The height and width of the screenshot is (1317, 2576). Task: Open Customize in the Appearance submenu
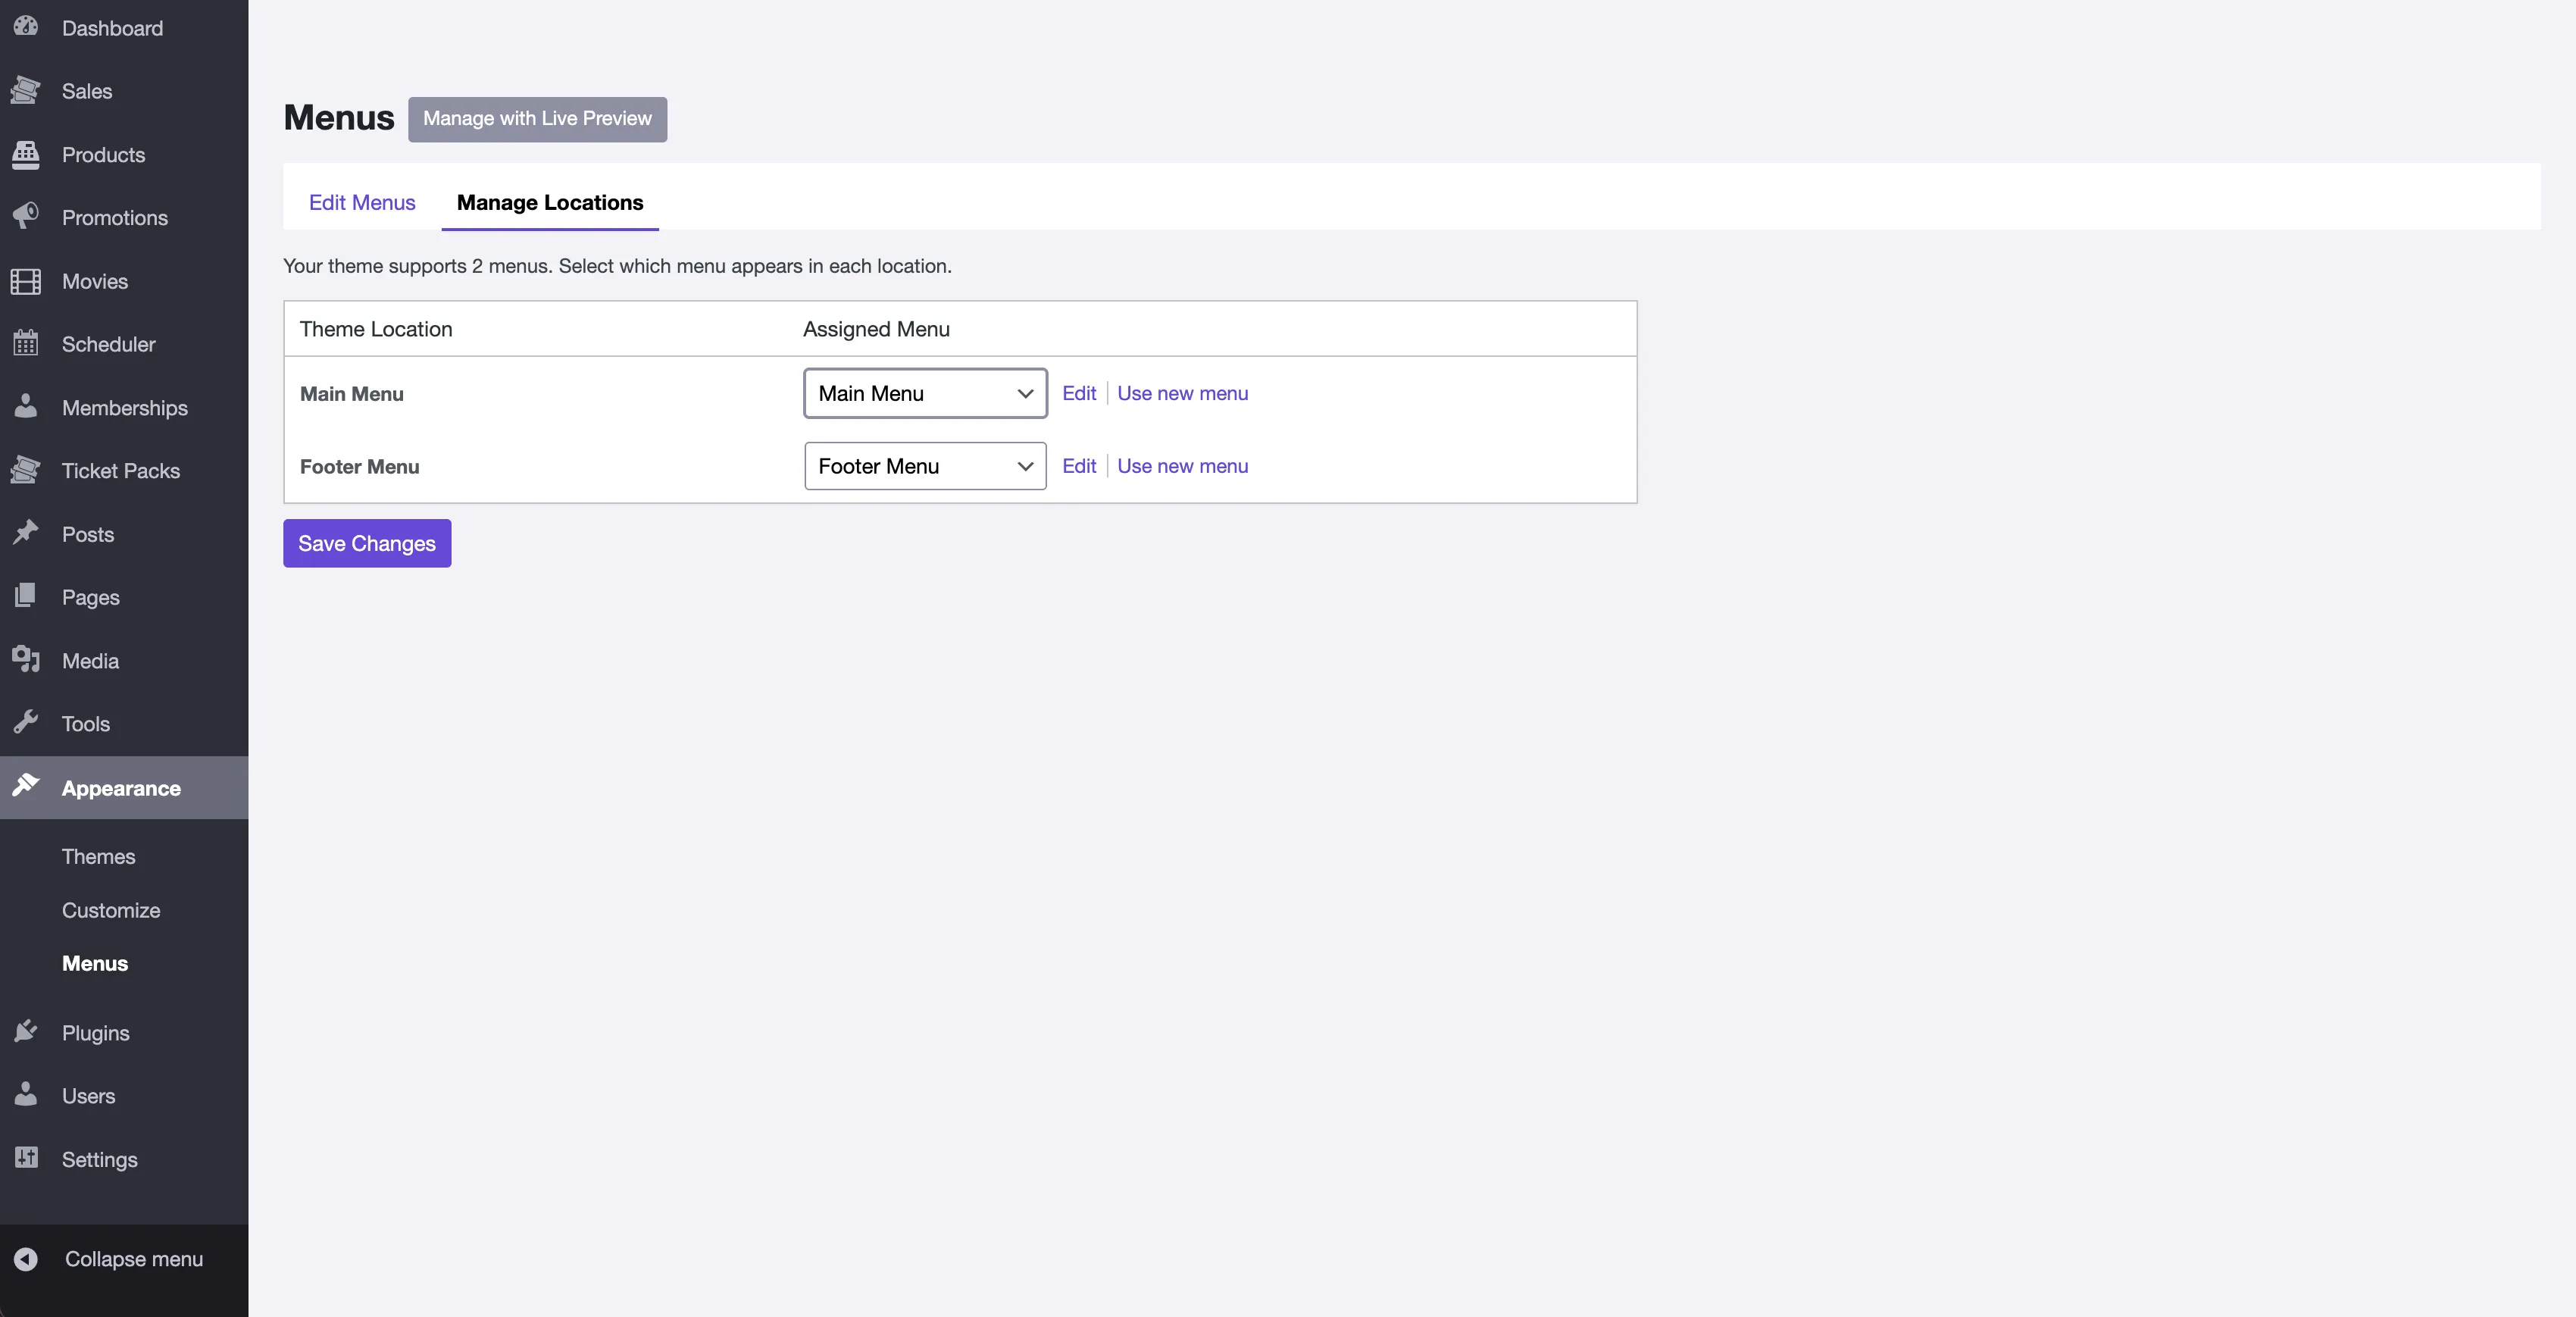click(x=111, y=910)
